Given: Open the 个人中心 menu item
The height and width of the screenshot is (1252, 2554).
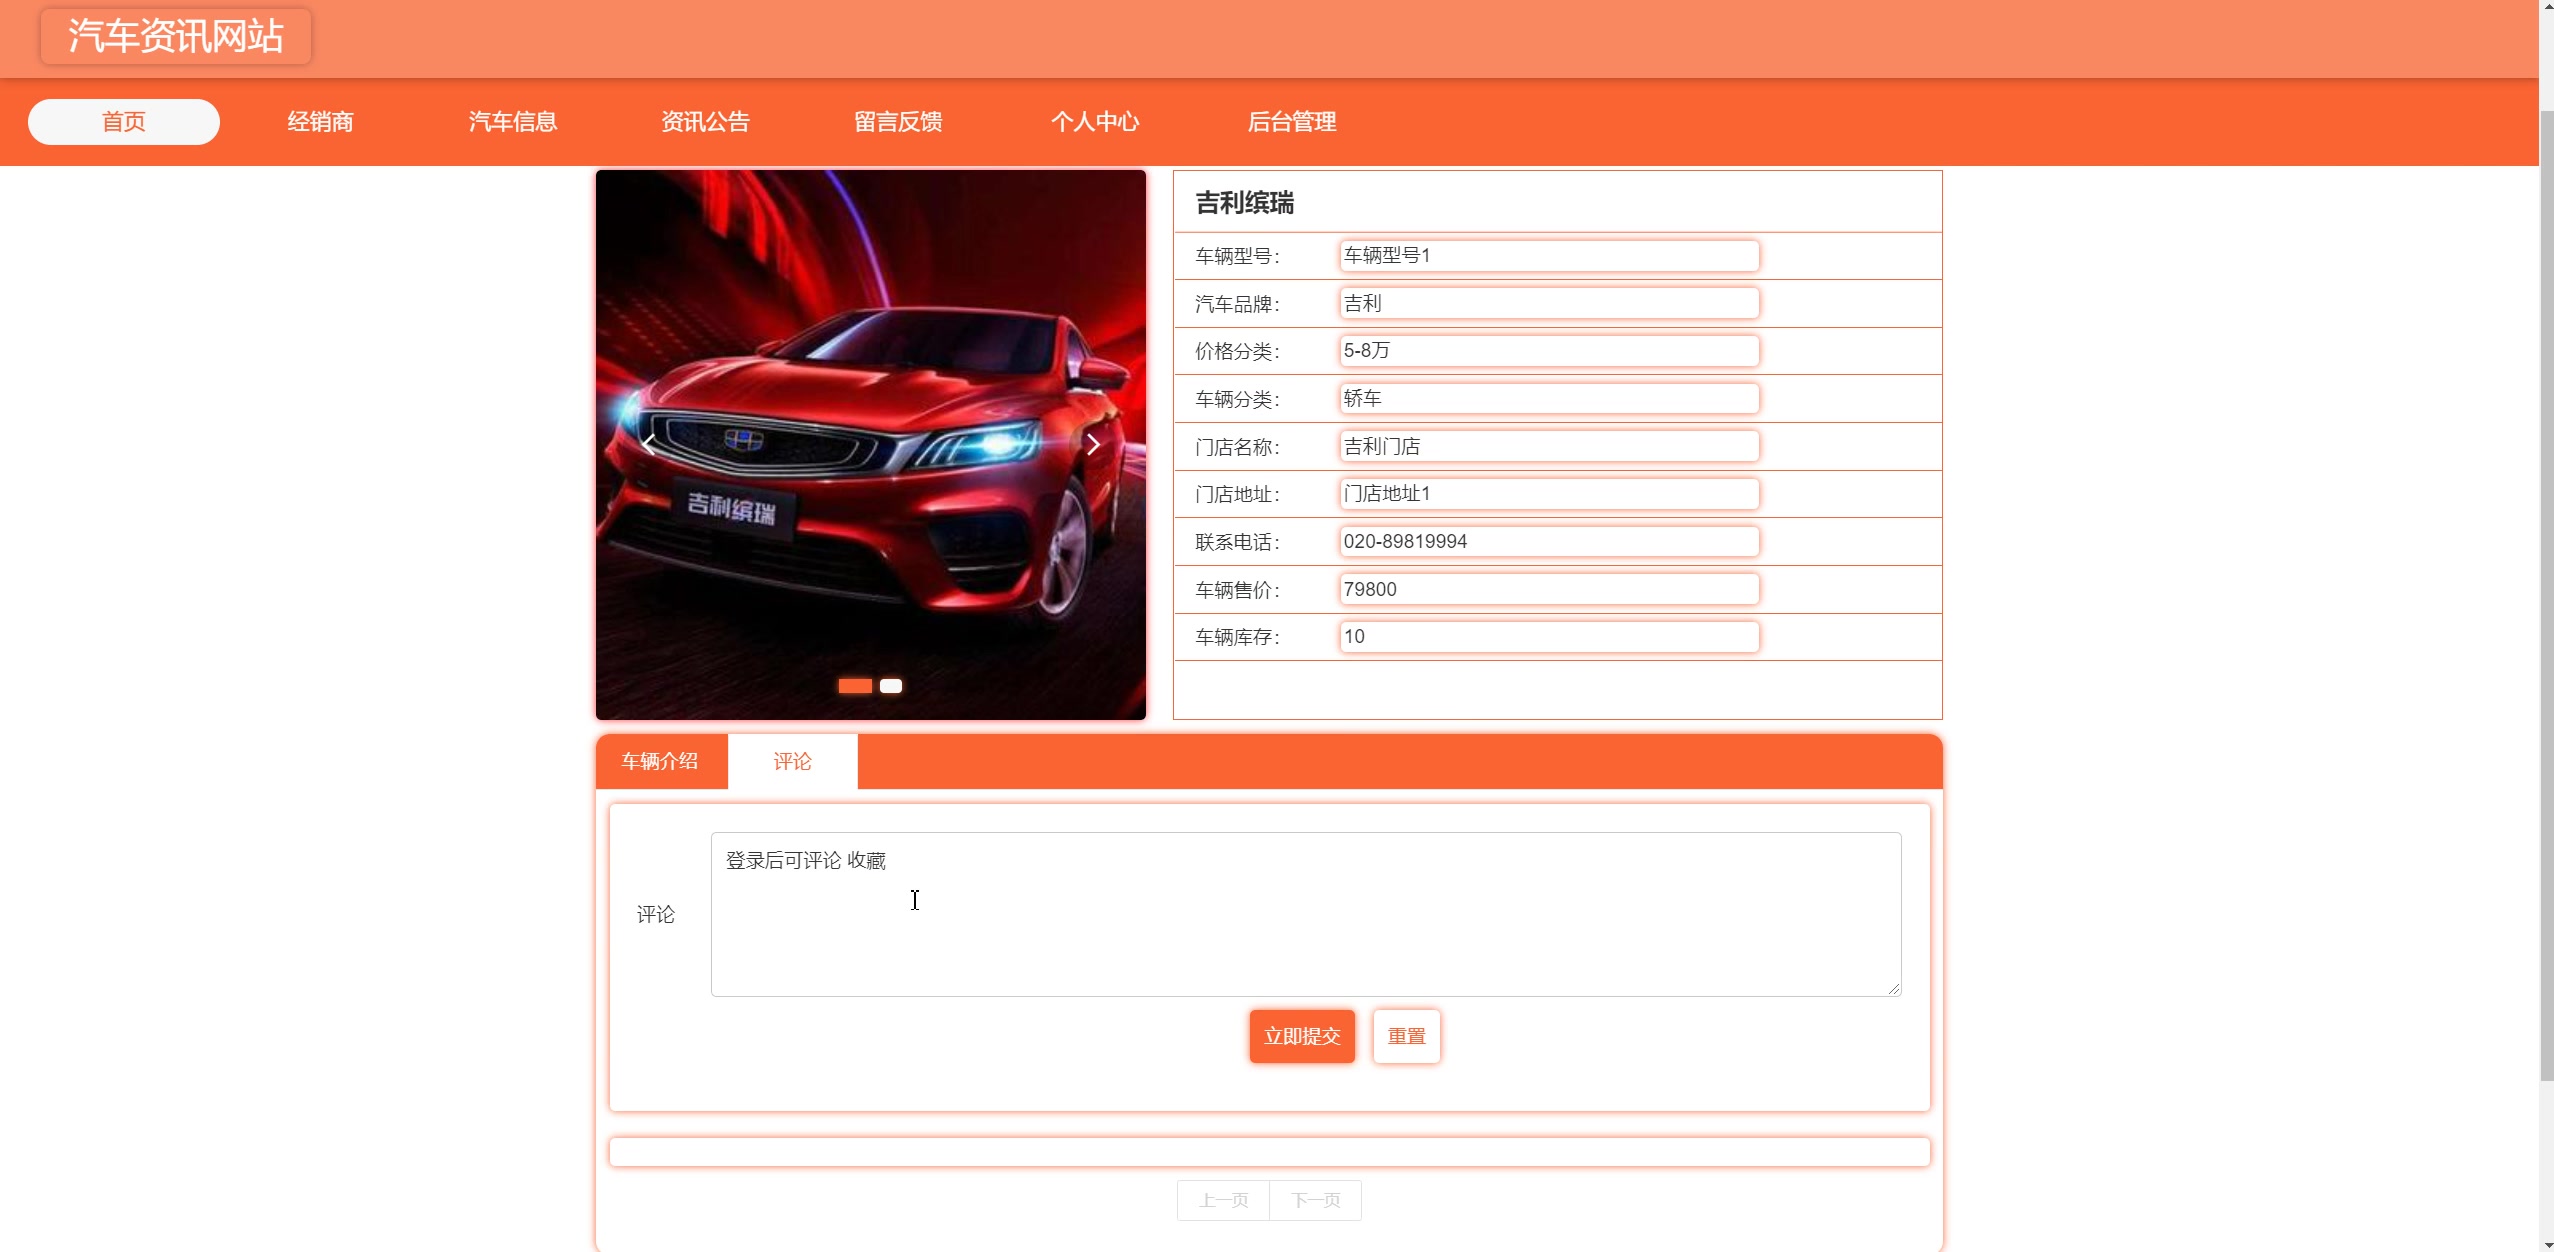Looking at the screenshot, I should tap(1095, 122).
